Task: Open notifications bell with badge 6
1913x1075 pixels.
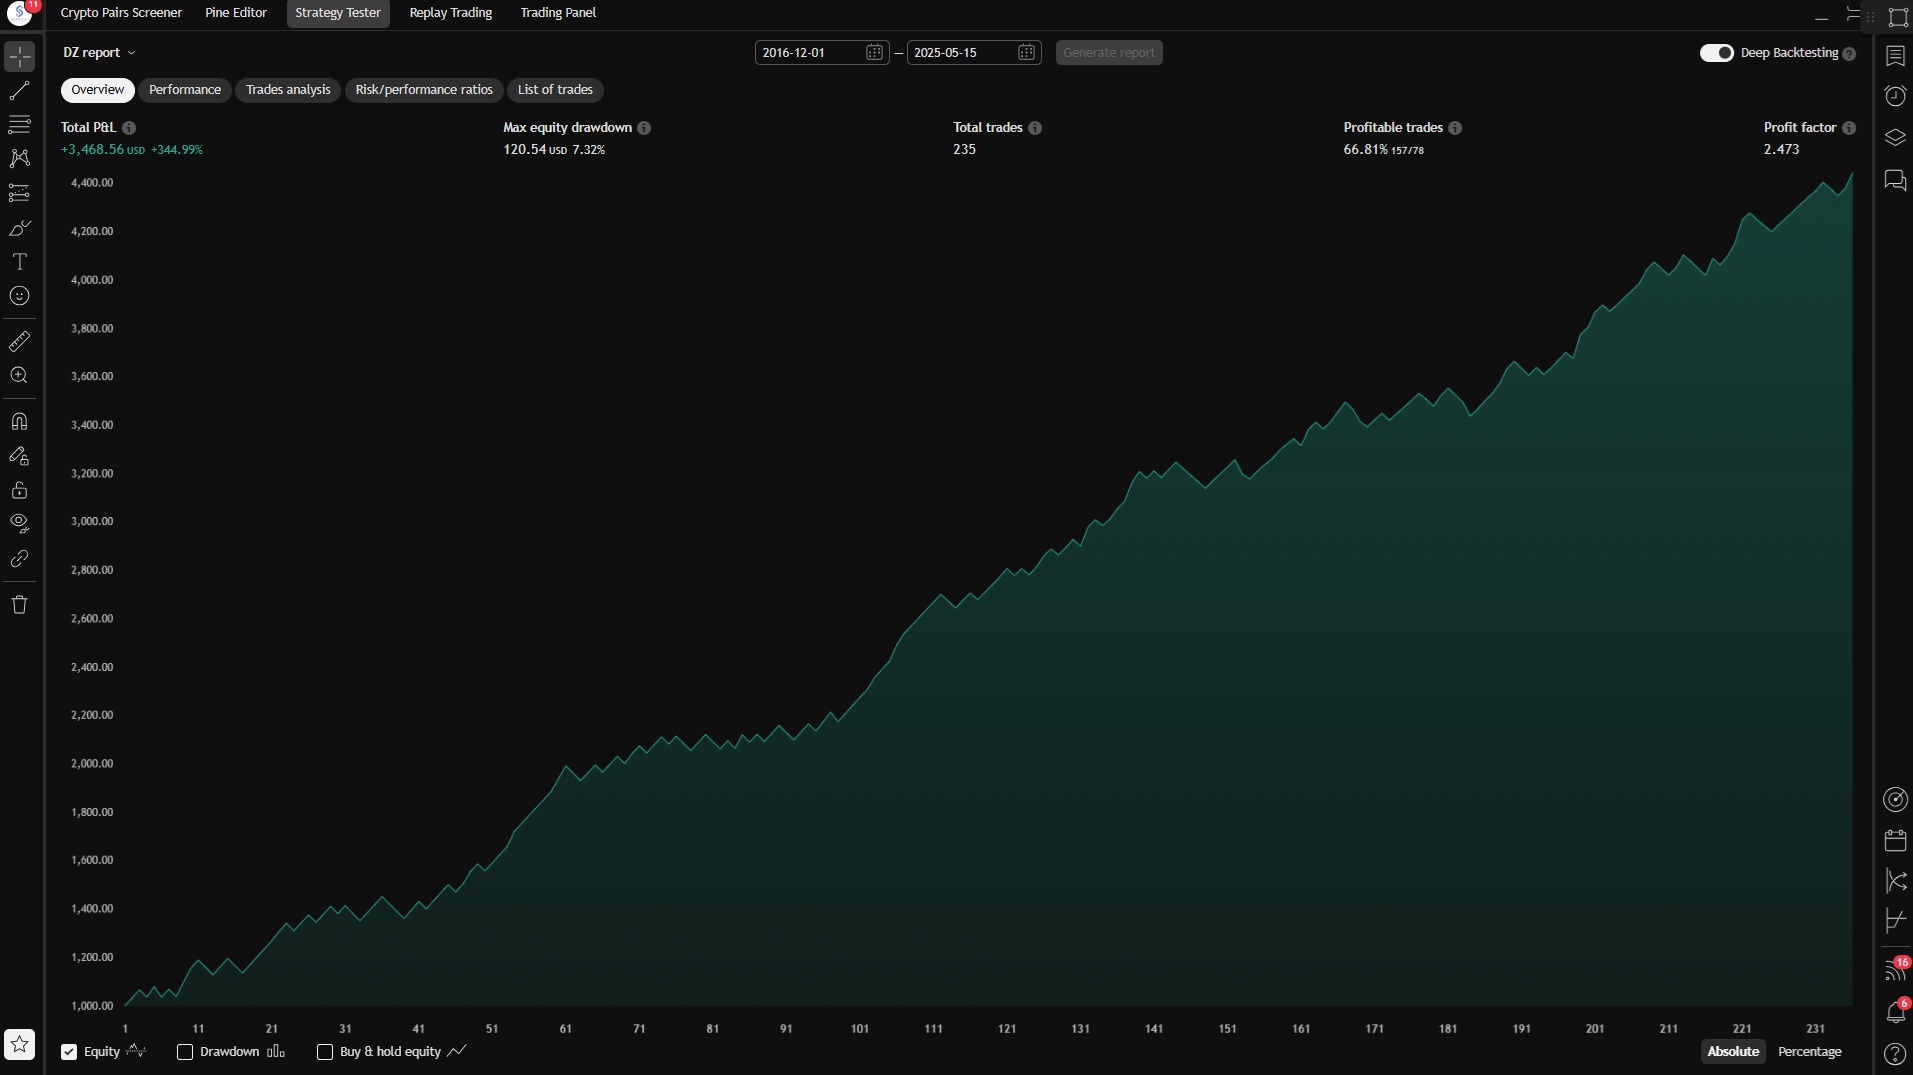Action: point(1895,1012)
